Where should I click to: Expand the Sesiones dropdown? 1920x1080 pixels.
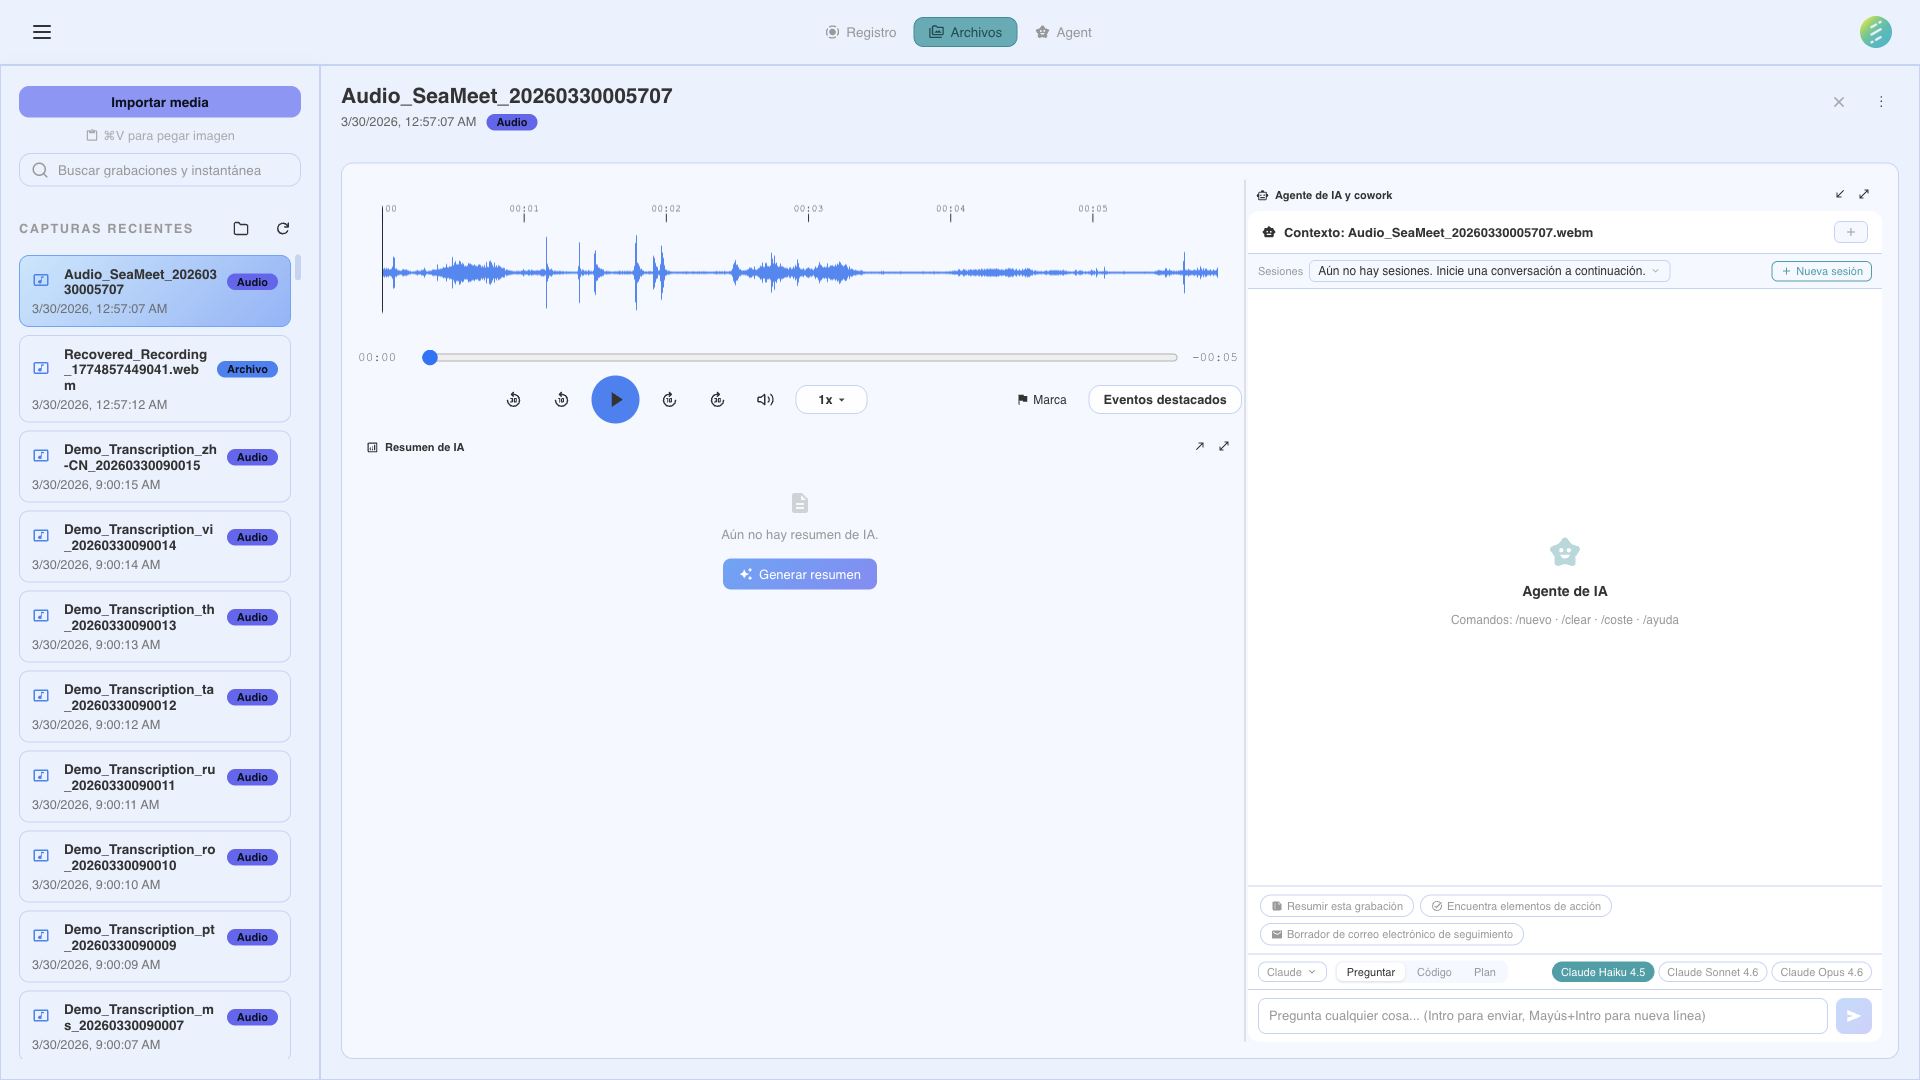click(x=1488, y=271)
